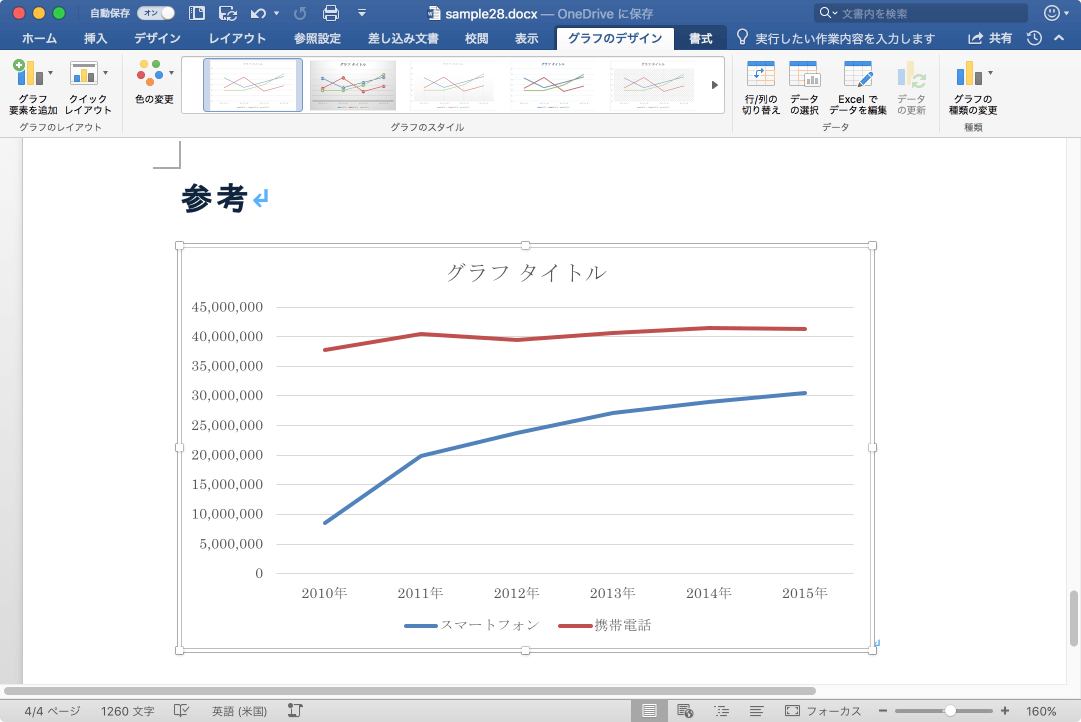This screenshot has width=1081, height=722.
Task: Switch to the デザイン tab
Action: 157,39
